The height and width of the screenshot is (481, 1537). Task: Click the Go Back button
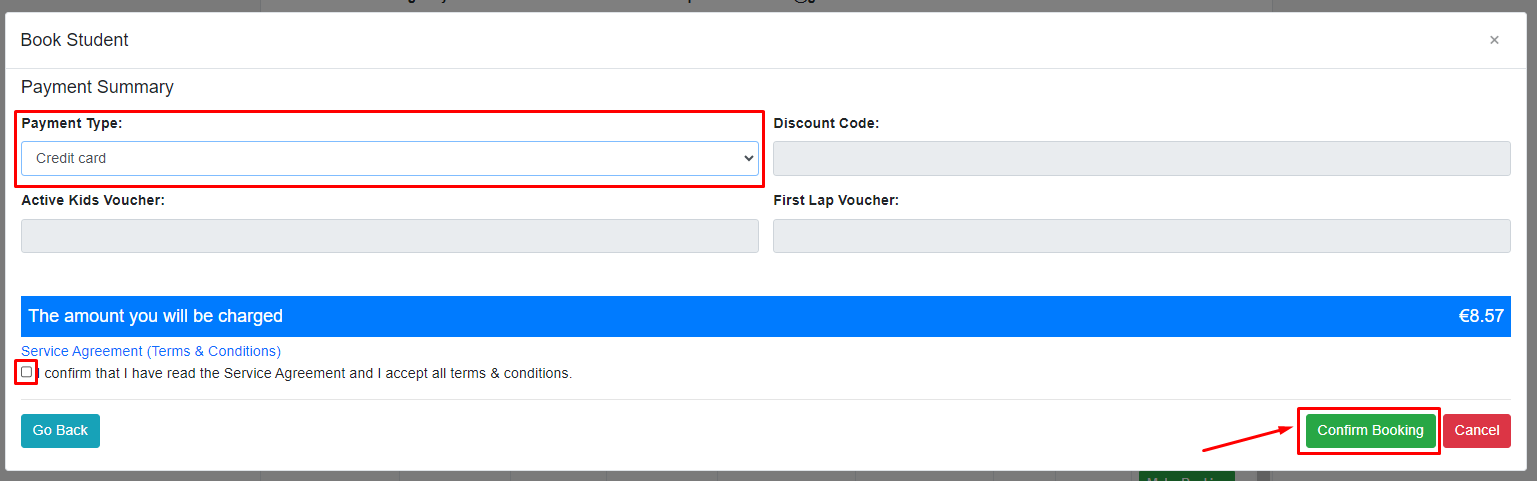tap(60, 430)
